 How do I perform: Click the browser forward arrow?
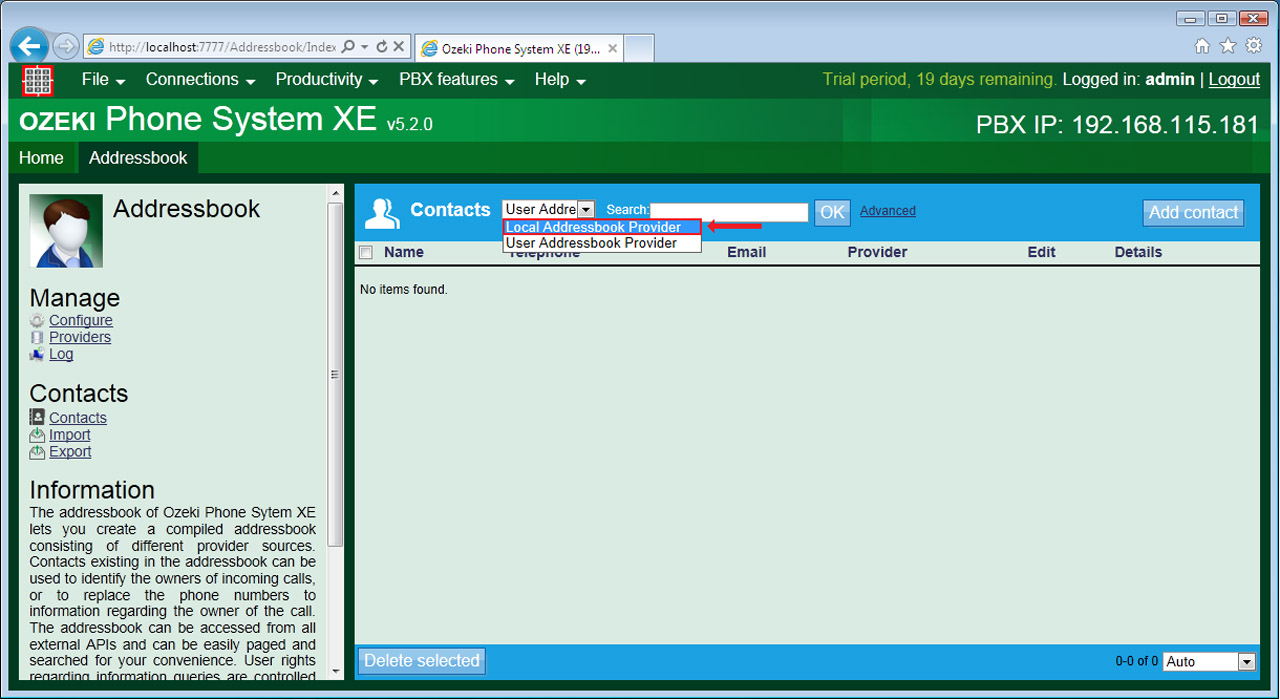tap(66, 46)
